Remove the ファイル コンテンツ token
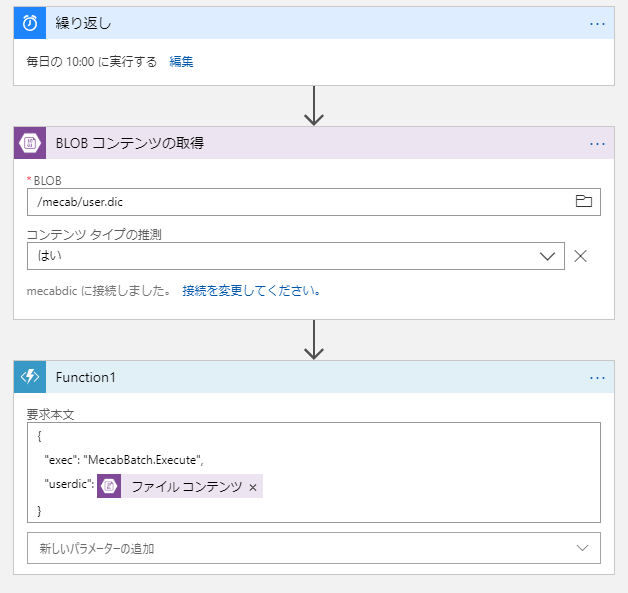 pos(253,487)
